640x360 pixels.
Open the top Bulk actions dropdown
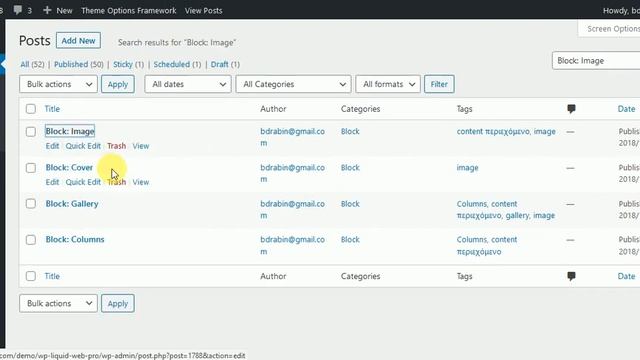coord(58,84)
